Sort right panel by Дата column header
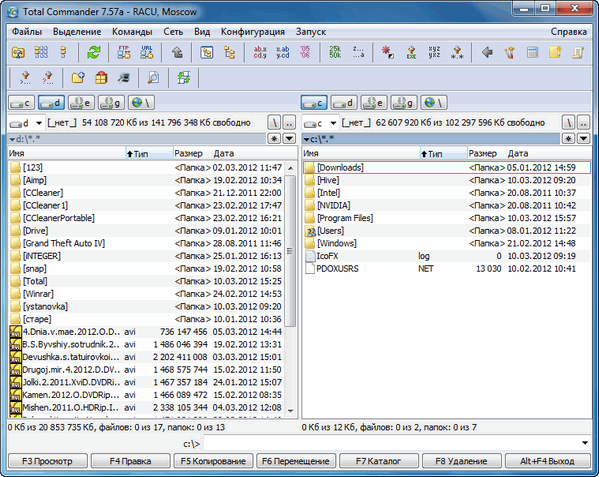 pos(549,154)
